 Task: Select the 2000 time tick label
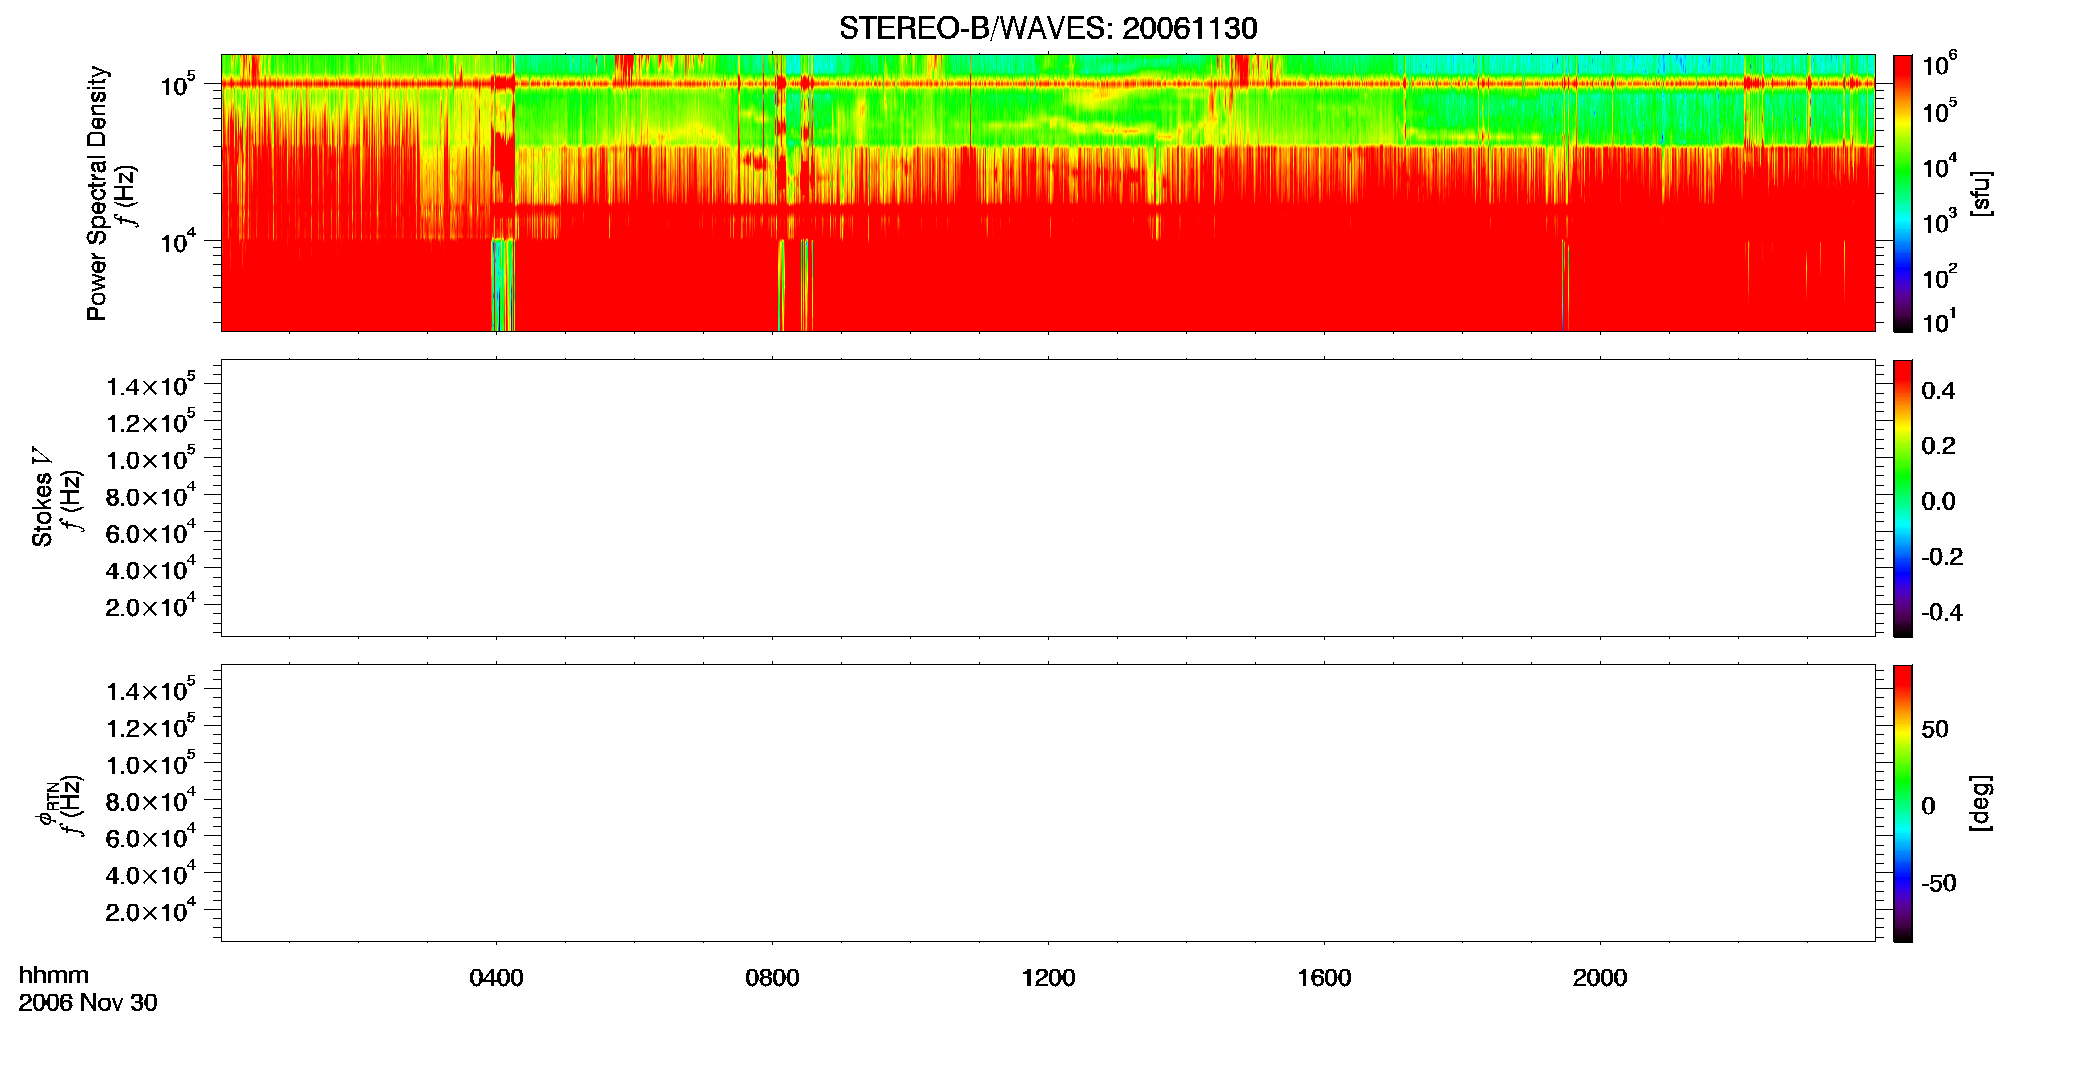click(x=1600, y=978)
